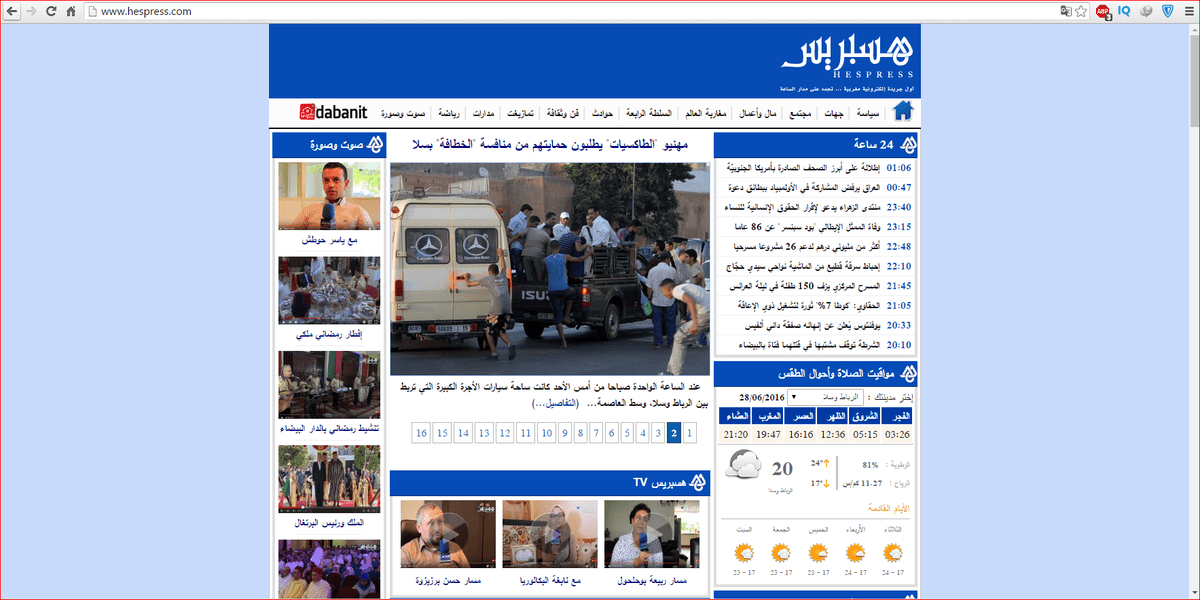The image size is (1200, 600).
Task: Open the blue shield VPN extension
Action: (1166, 11)
